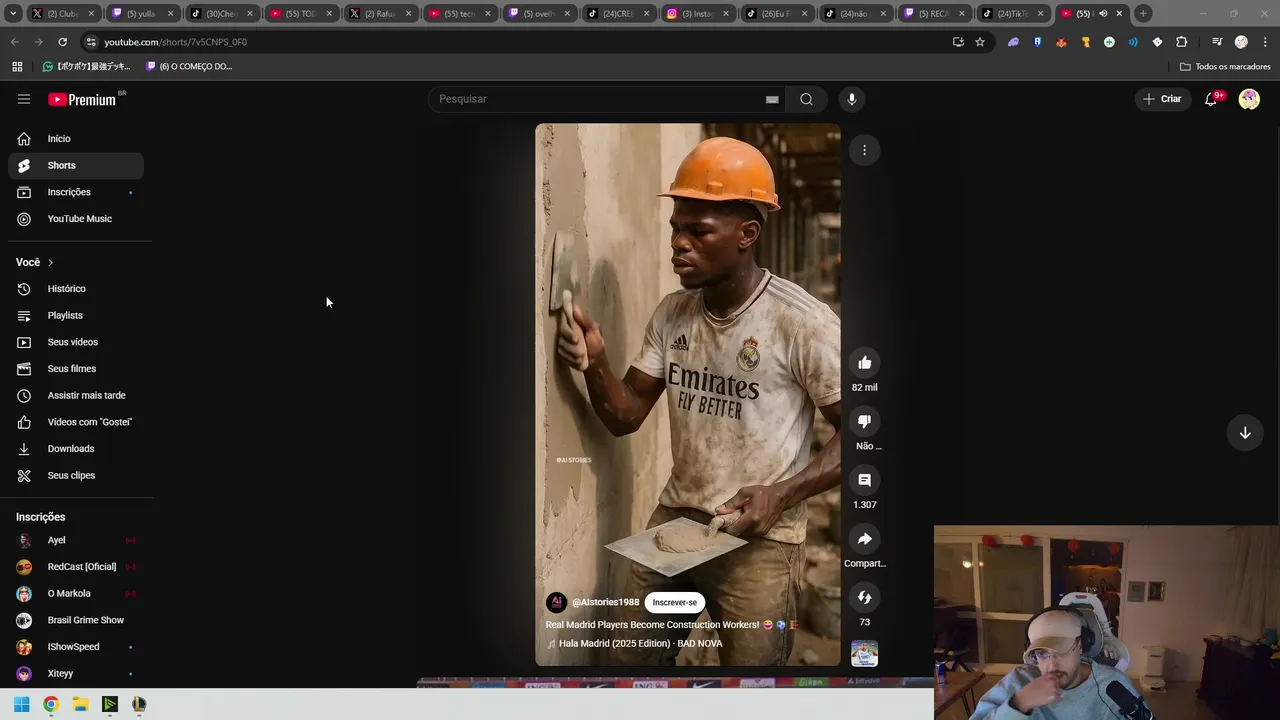This screenshot has width=1280, height=720.
Task: Open IShowSpeed subscription channel
Action: 76,647
